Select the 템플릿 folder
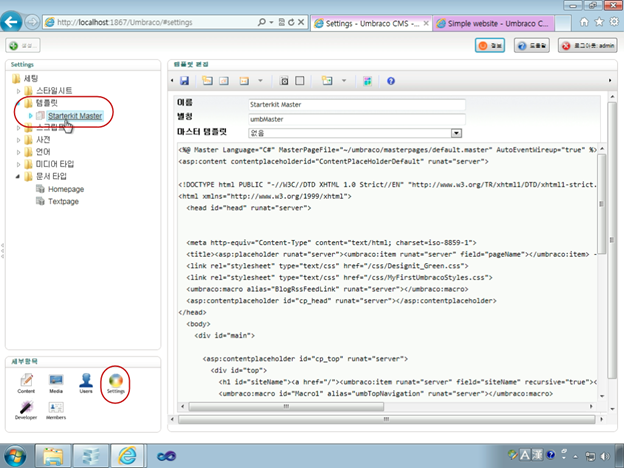This screenshot has width=624, height=468. click(47, 103)
